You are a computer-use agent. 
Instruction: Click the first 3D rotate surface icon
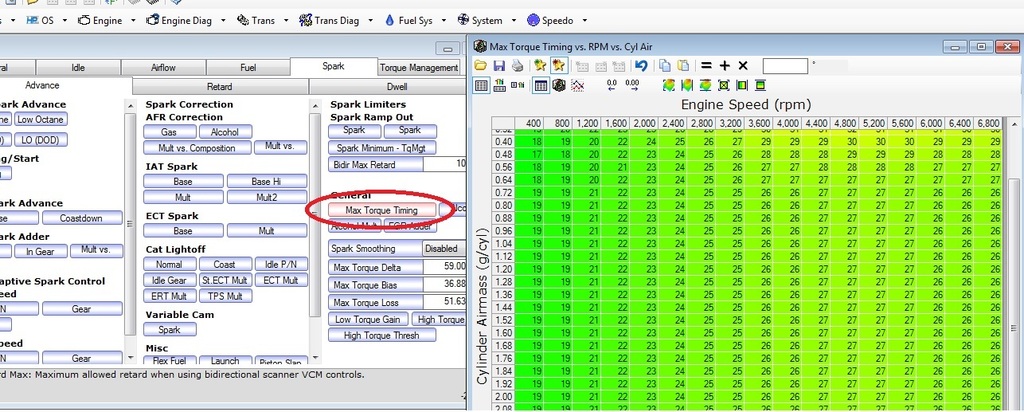[668, 85]
